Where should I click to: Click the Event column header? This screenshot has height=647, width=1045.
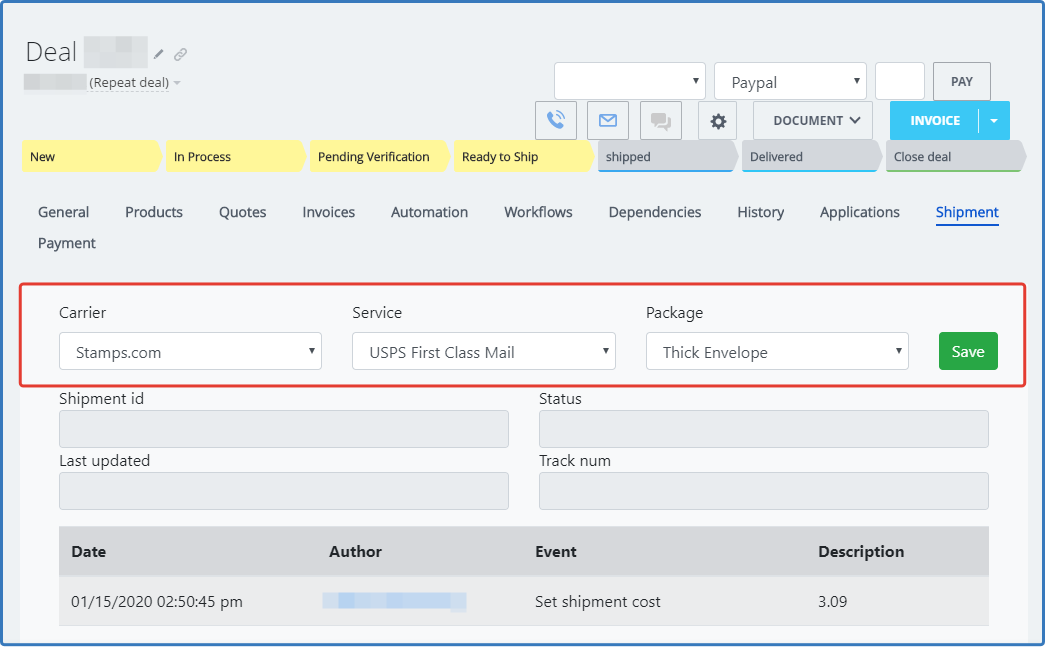(556, 552)
